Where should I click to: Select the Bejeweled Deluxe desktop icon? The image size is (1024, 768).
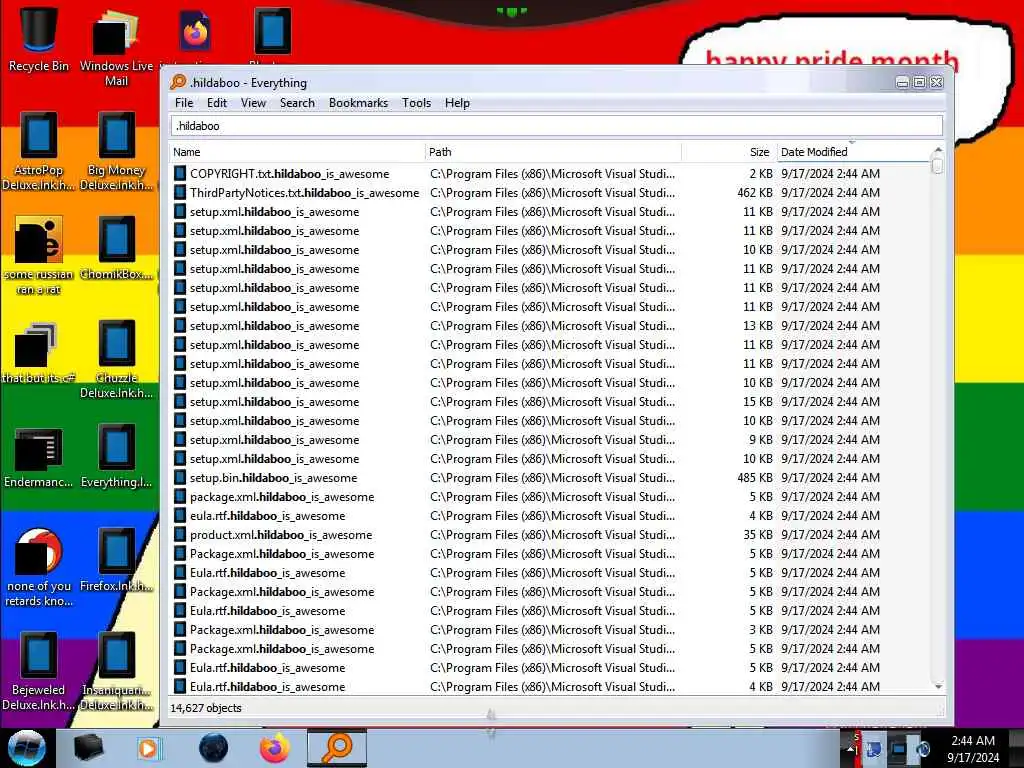tap(38, 671)
